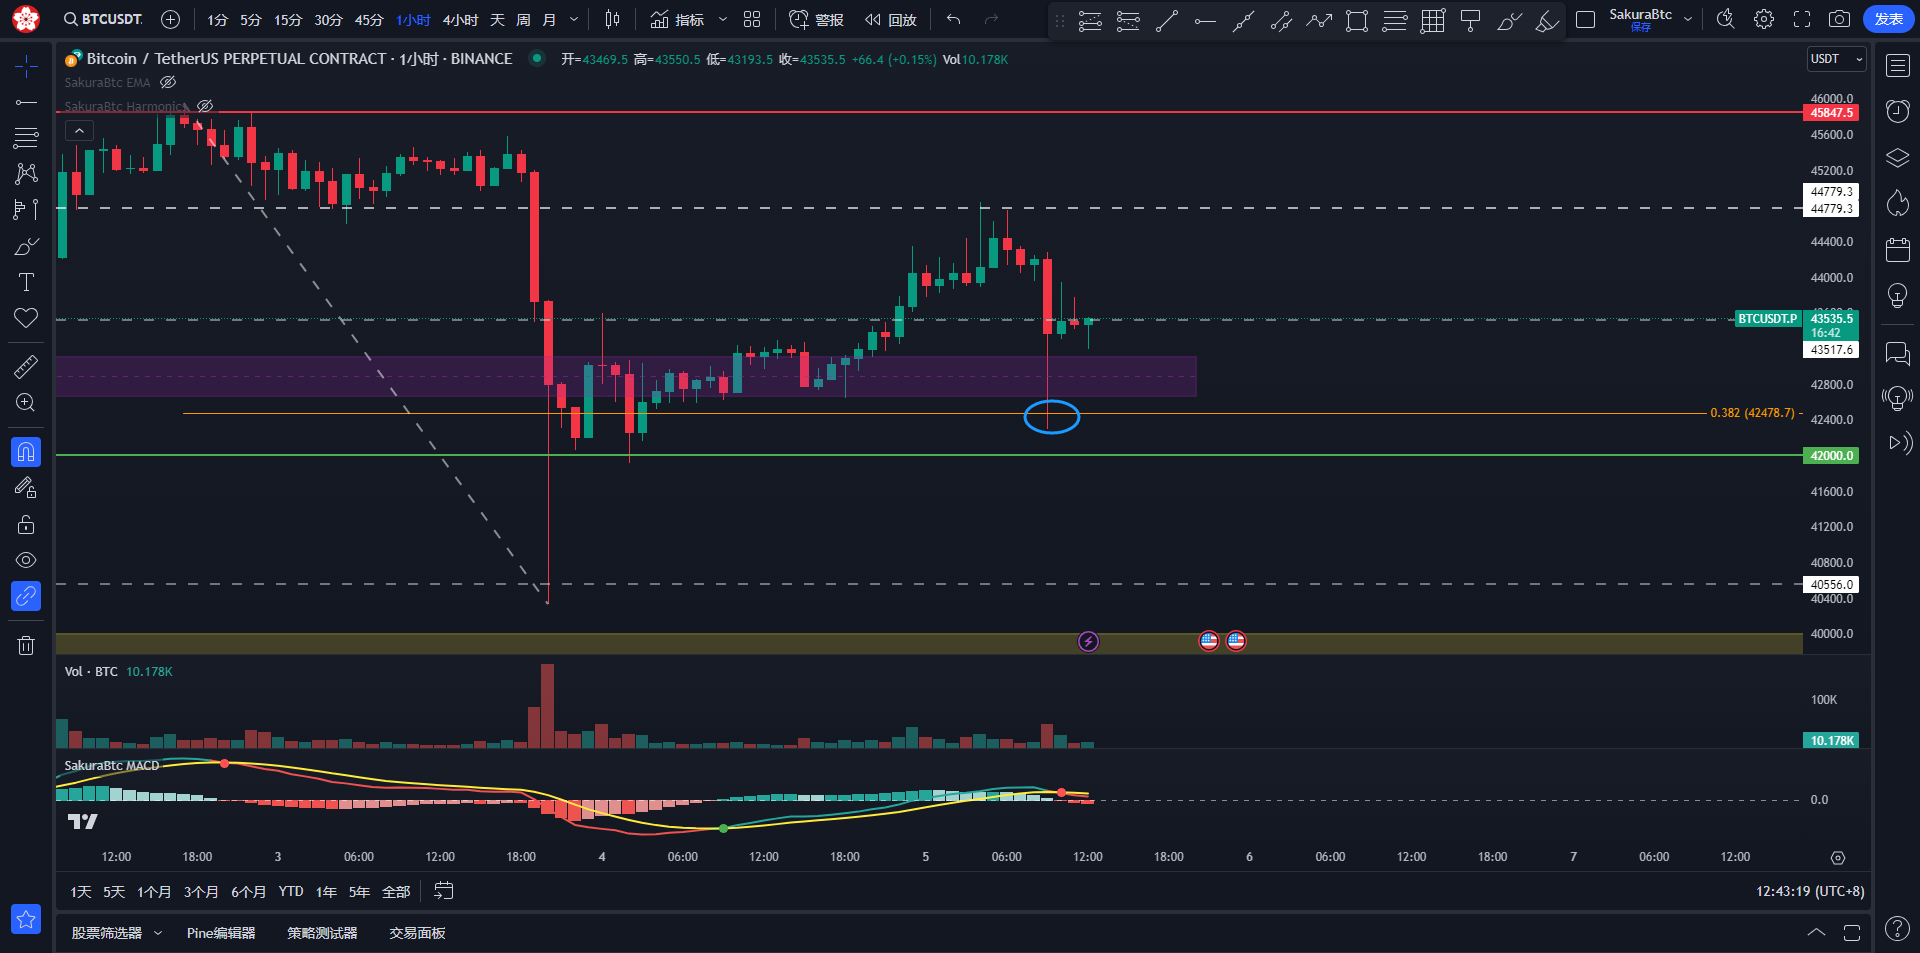Open the alerts clock panel
1920x953 pixels.
pos(1897,111)
